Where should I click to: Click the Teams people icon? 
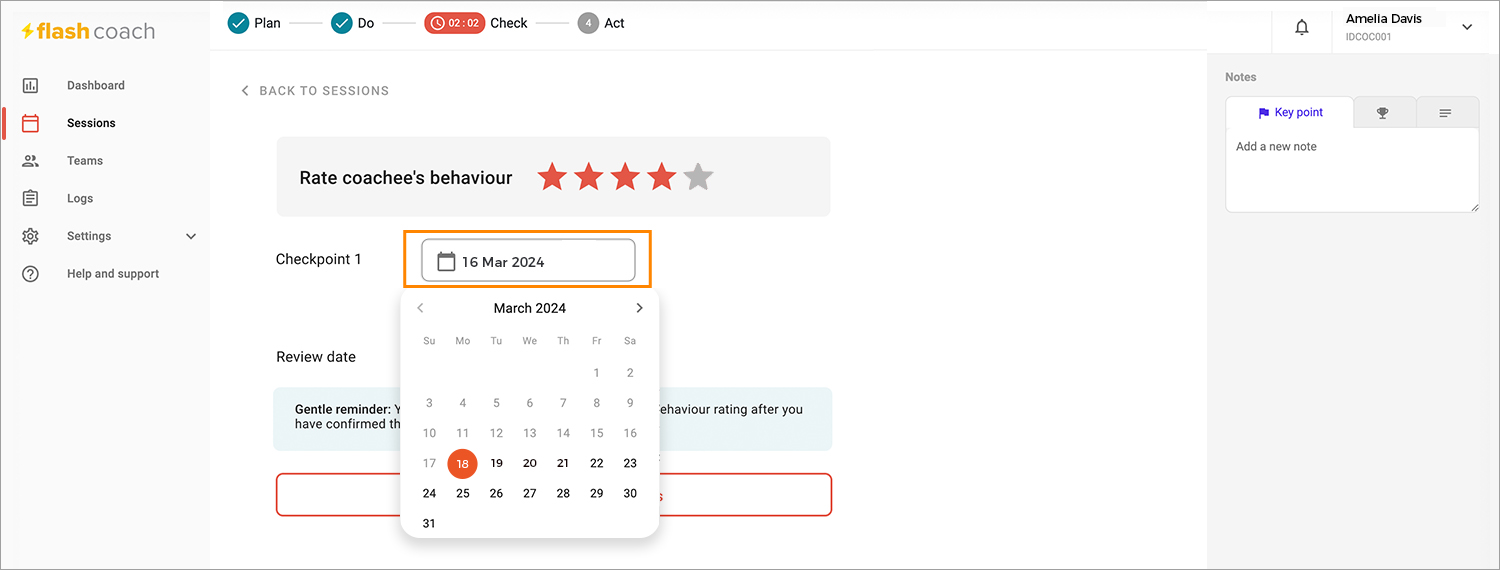tap(30, 161)
